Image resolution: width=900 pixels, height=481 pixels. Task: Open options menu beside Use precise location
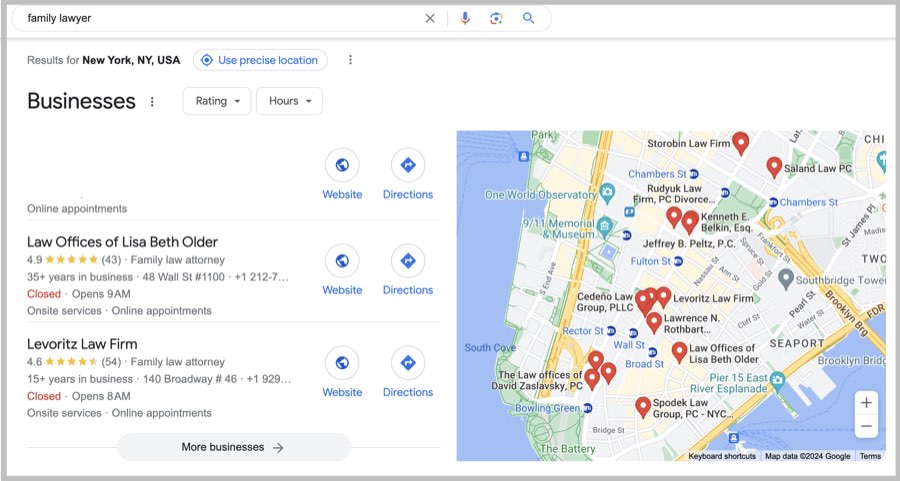tap(350, 60)
